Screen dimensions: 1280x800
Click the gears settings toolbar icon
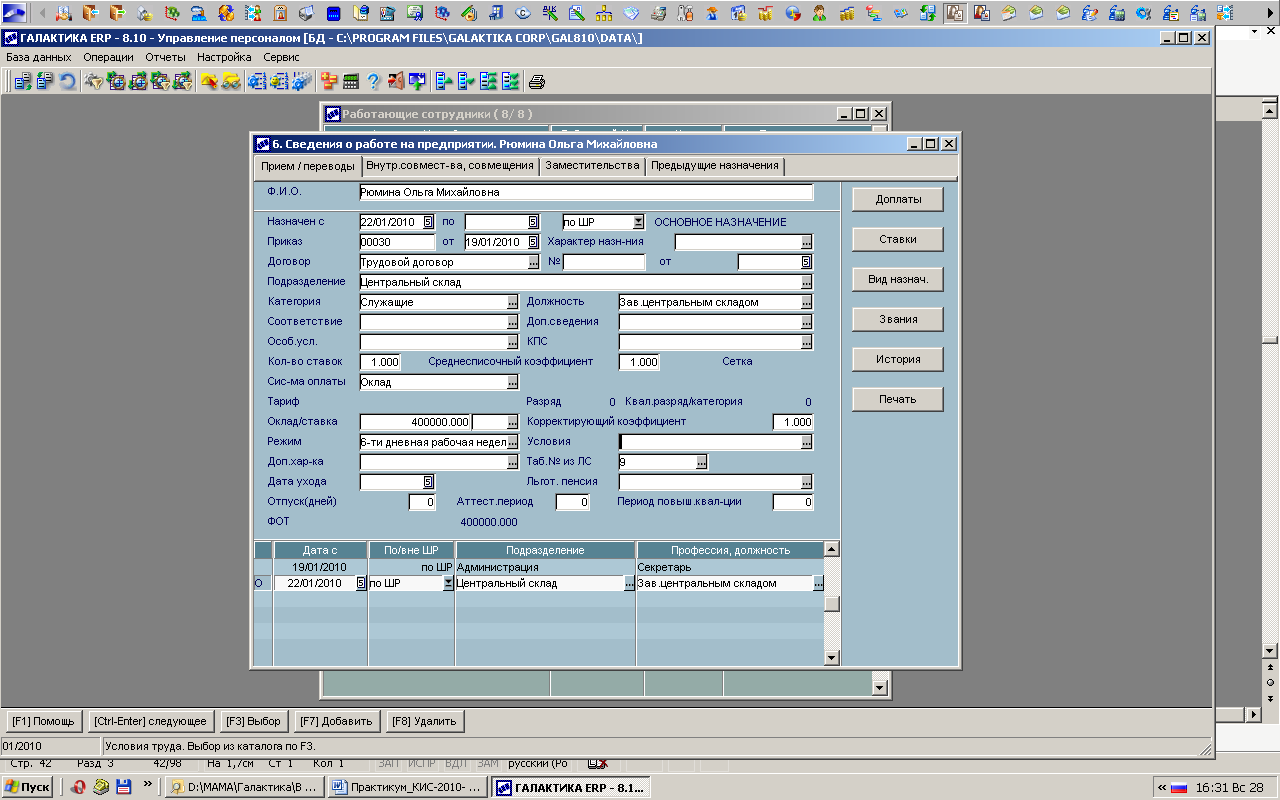302,82
